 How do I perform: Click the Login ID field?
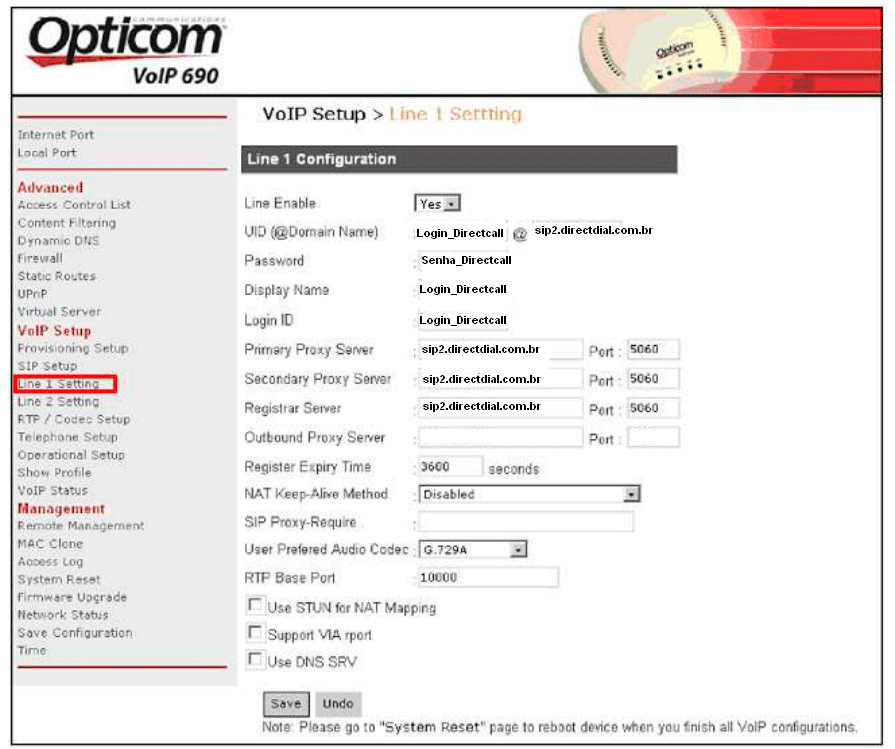point(463,320)
